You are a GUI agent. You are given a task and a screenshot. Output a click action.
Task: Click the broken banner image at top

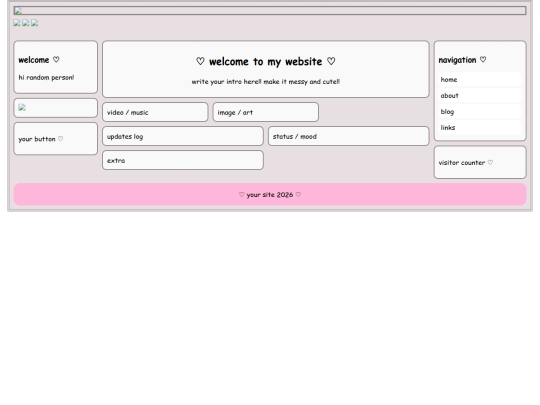(270, 11)
